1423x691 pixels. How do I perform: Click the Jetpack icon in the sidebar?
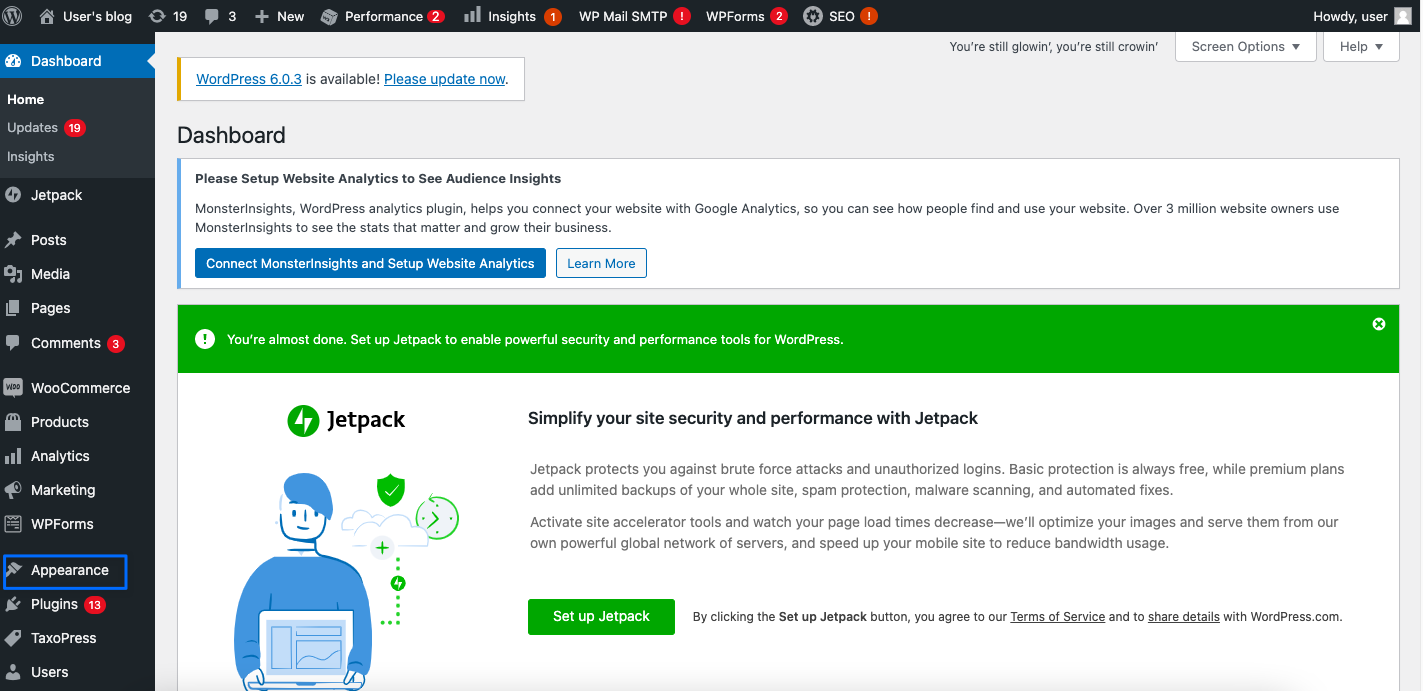13,195
